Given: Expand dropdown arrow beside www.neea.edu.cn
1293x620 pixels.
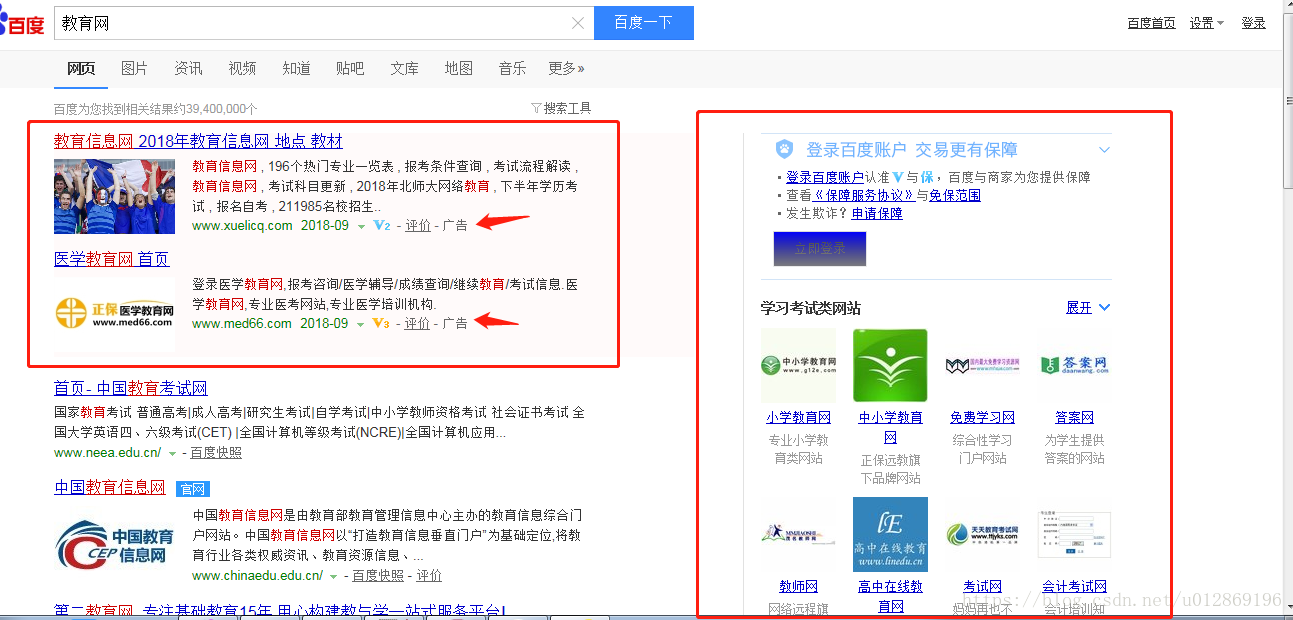Looking at the screenshot, I should click(173, 454).
